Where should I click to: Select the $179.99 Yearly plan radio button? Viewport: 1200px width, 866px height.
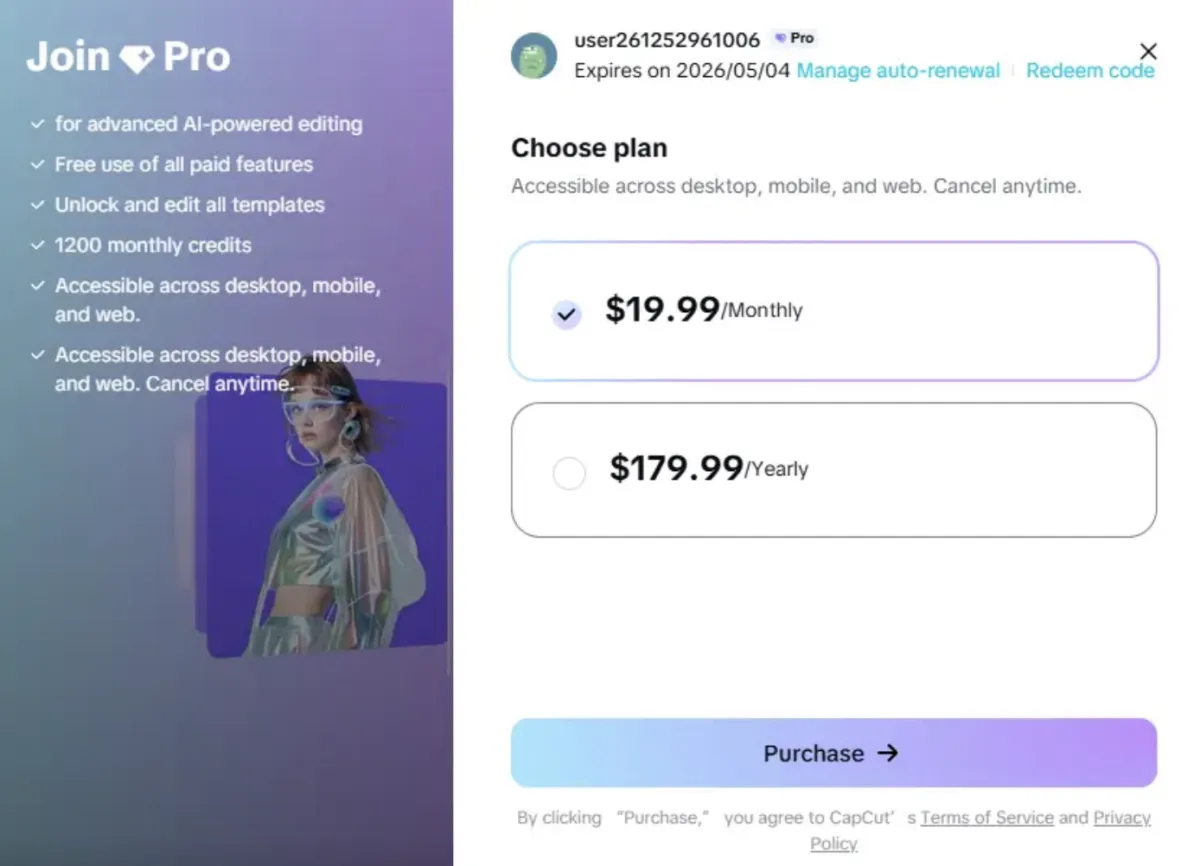pyautogui.click(x=569, y=473)
